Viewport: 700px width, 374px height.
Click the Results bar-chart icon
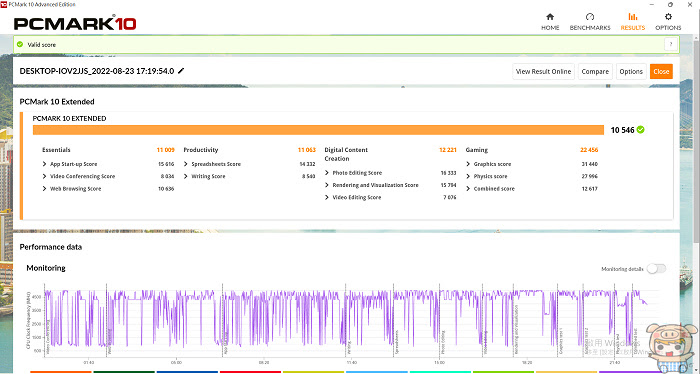coord(633,17)
